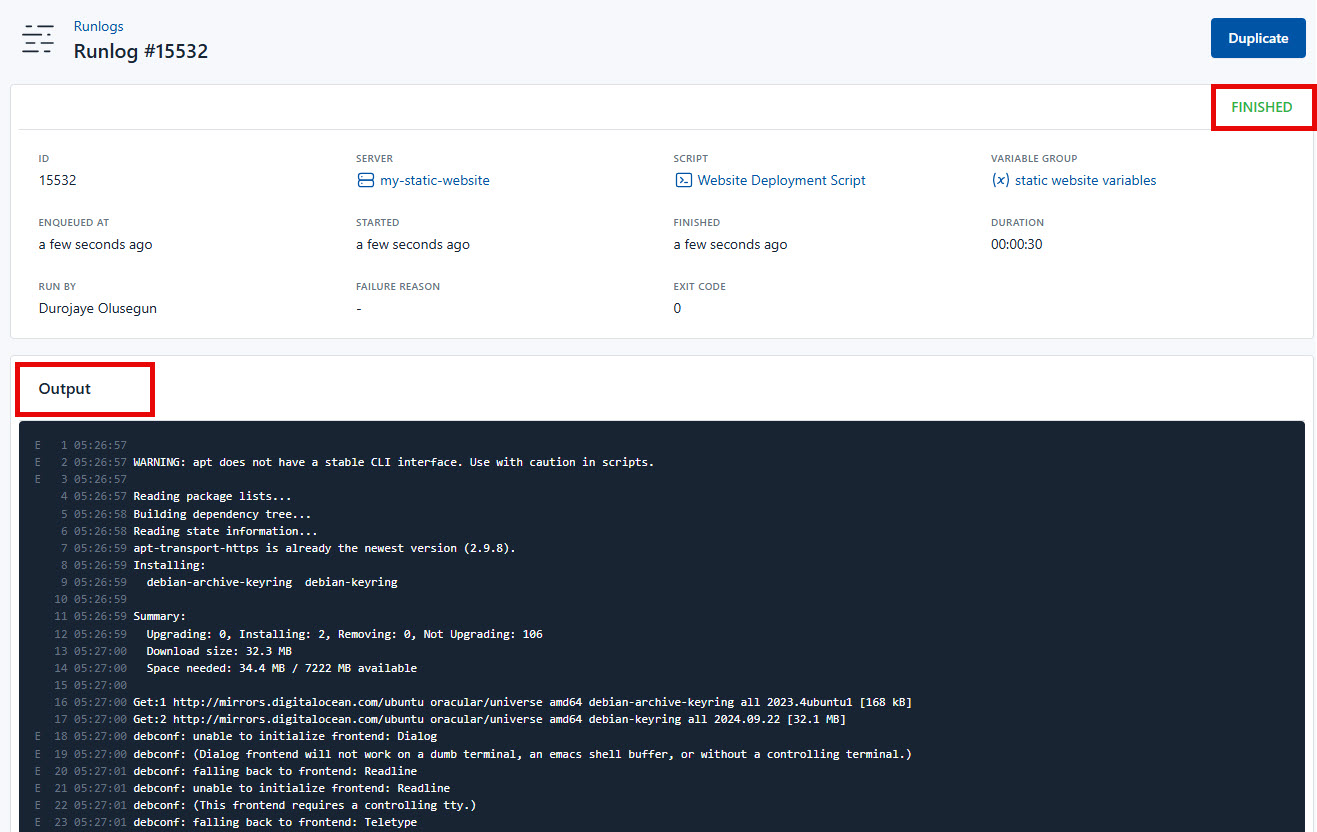Click the E stderr marker on output line 18
Screen dimensions: 1317x832
37,736
